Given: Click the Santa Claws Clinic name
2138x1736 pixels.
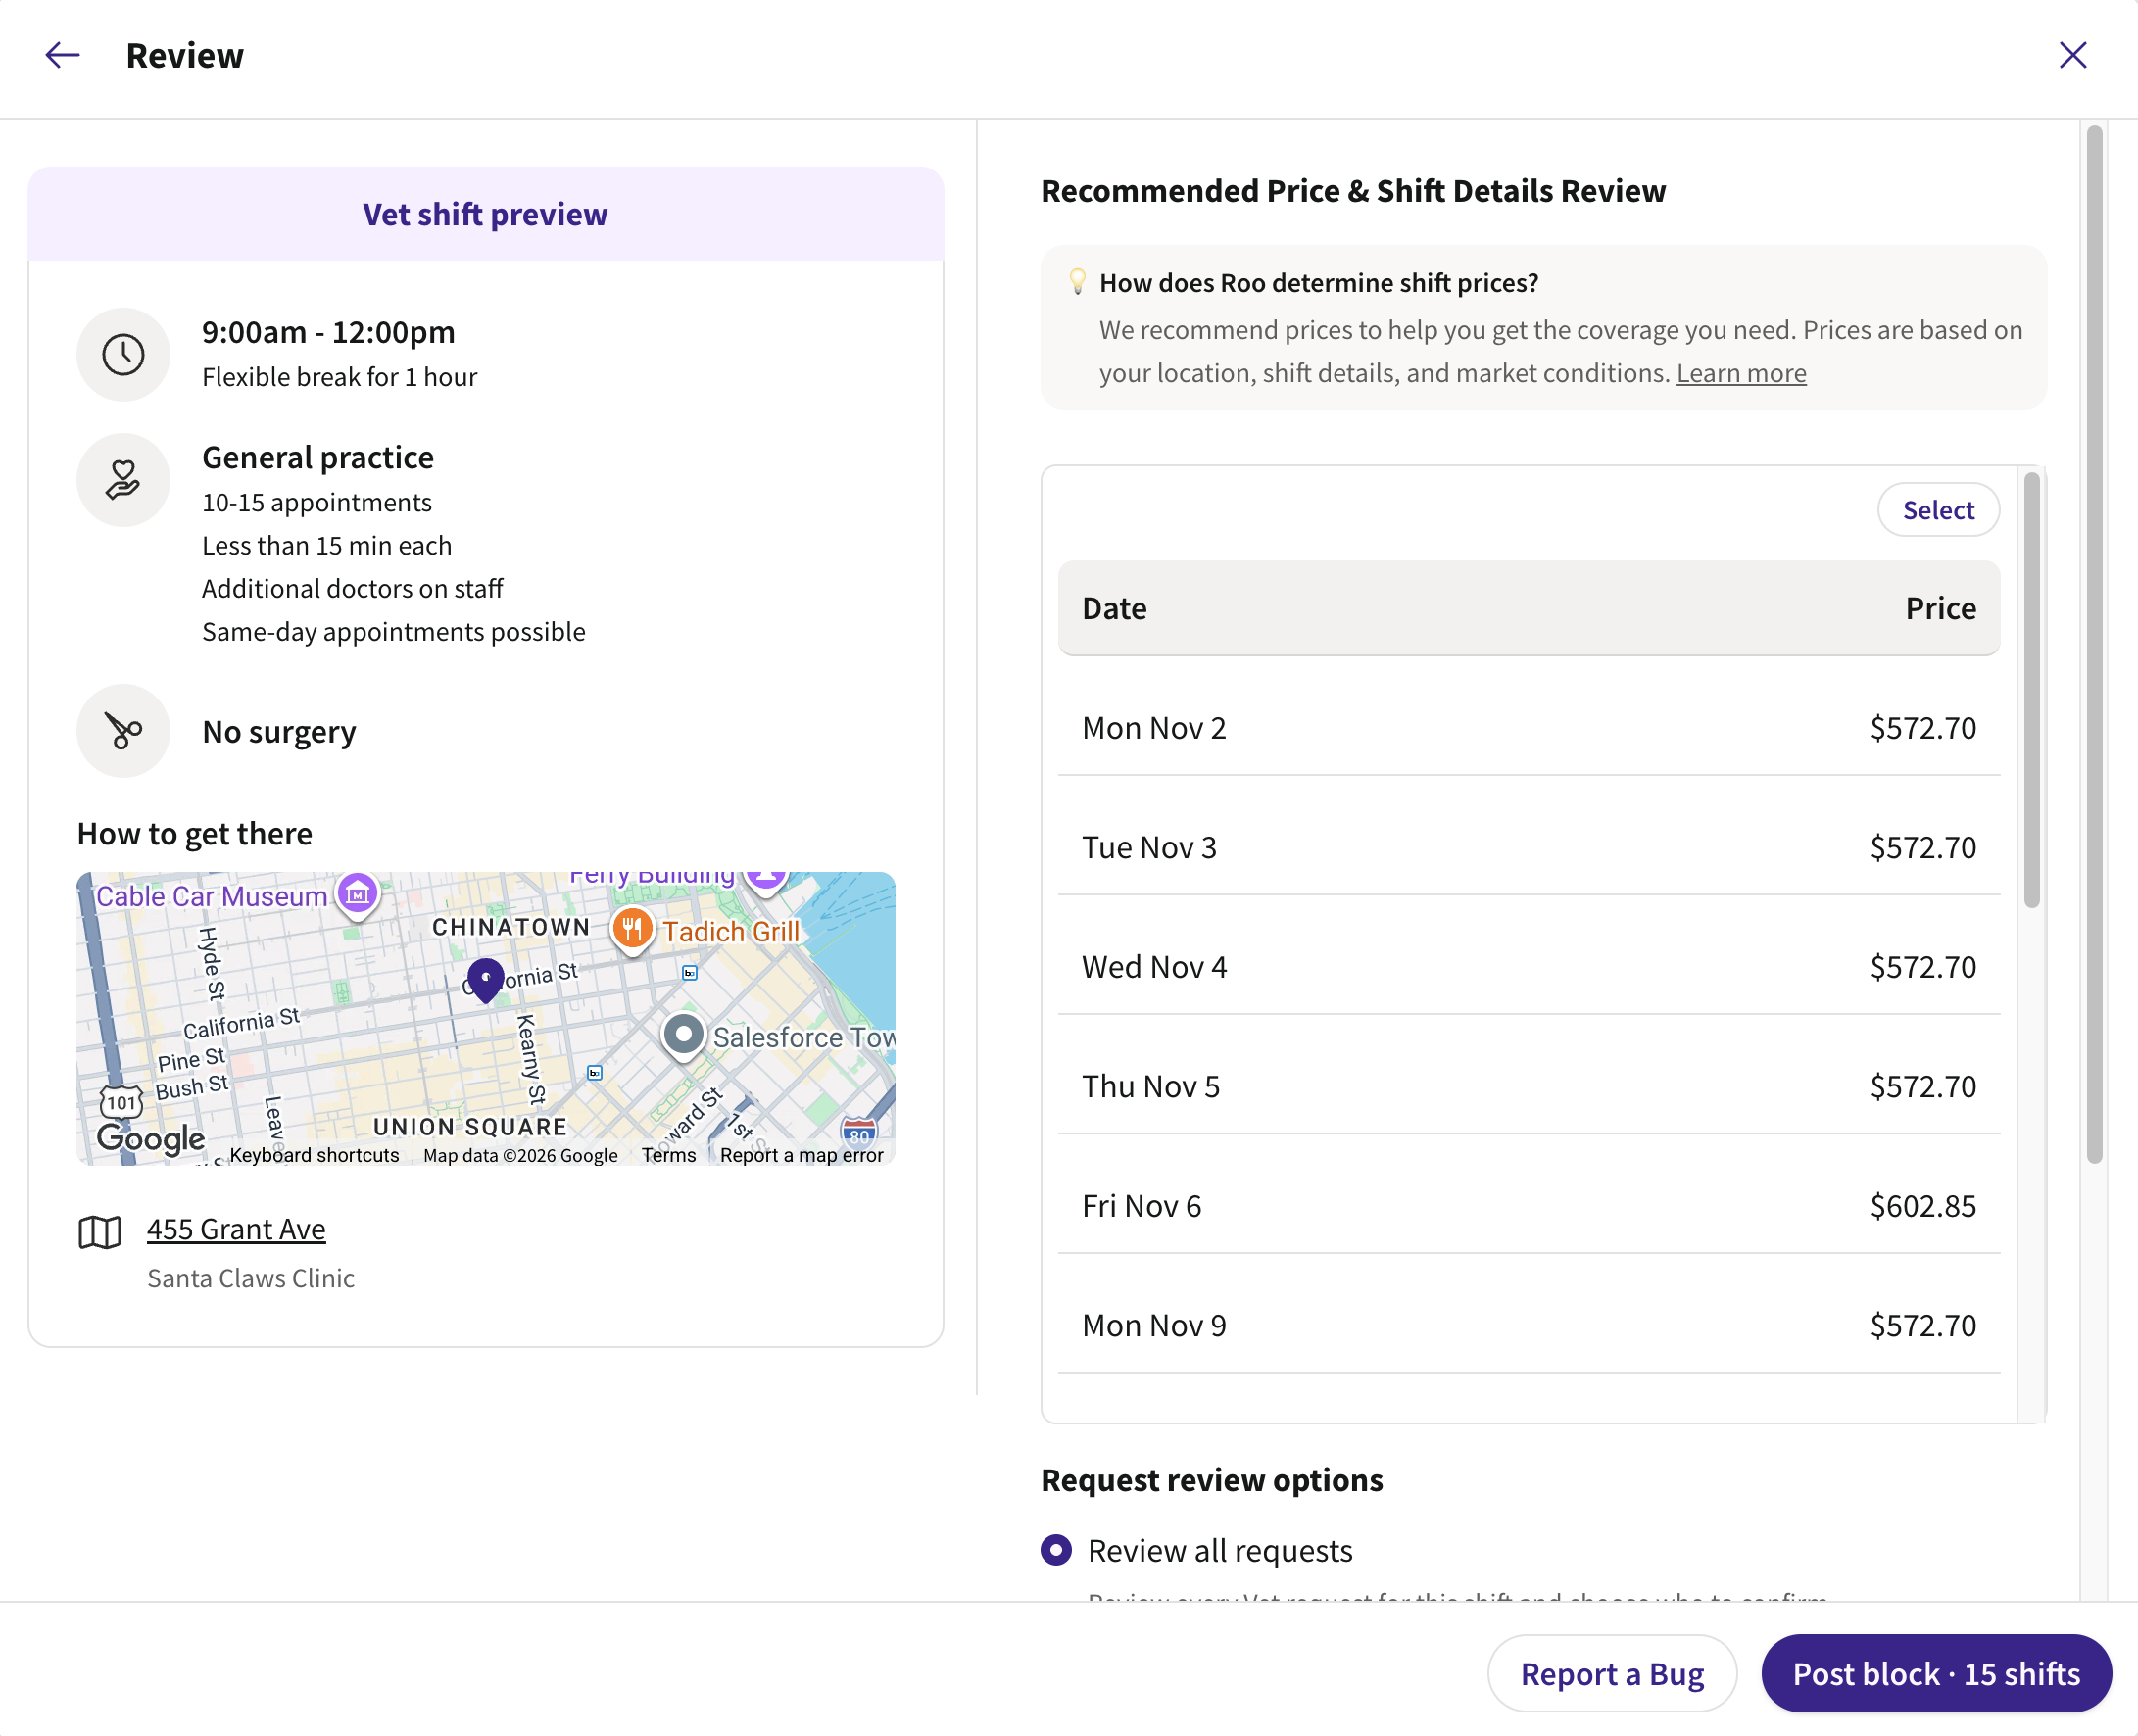Looking at the screenshot, I should click(251, 1278).
